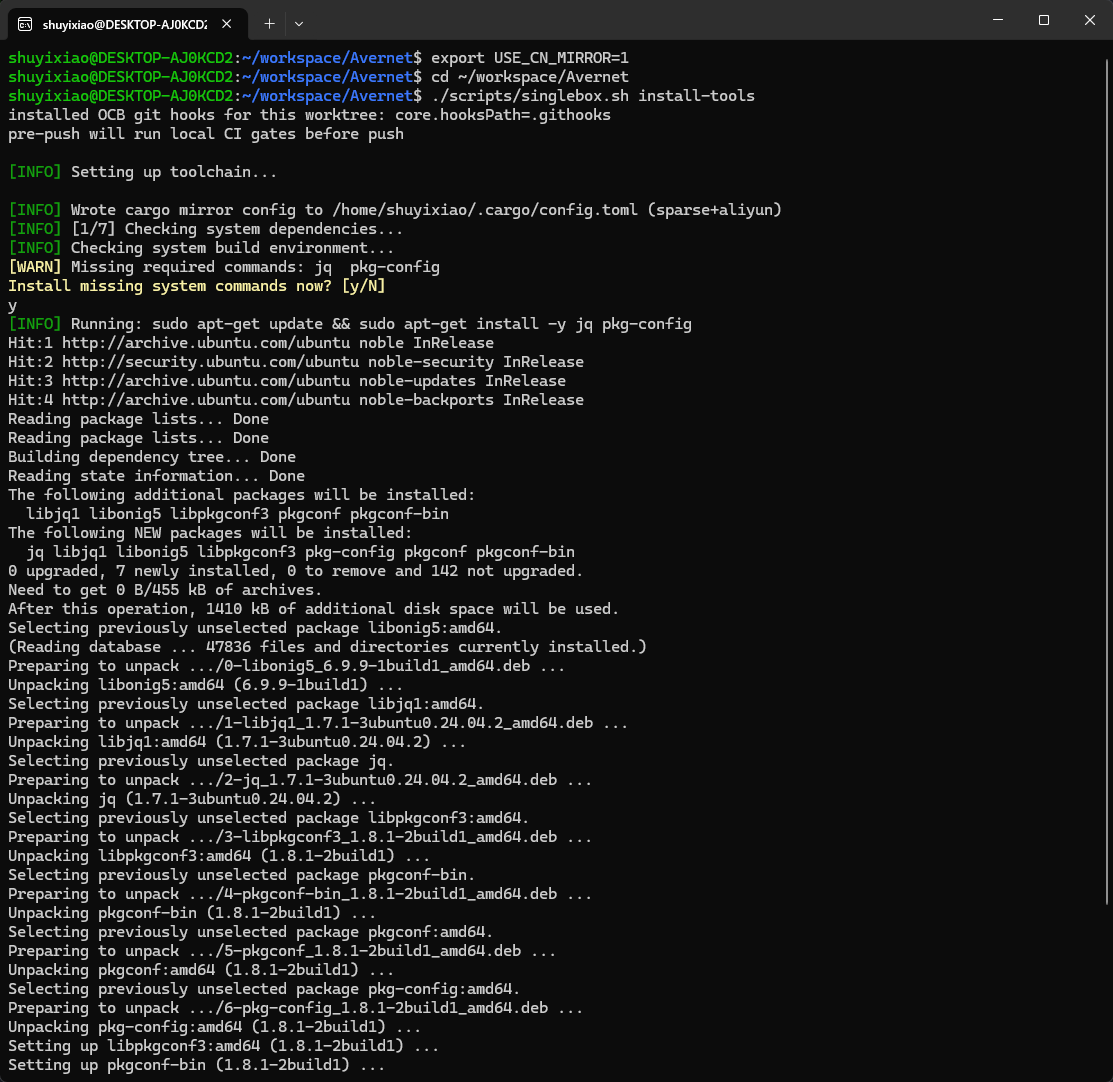Click 'Unpacking libonig5:amd64 (6.9.9-1build1)' line

(x=205, y=685)
